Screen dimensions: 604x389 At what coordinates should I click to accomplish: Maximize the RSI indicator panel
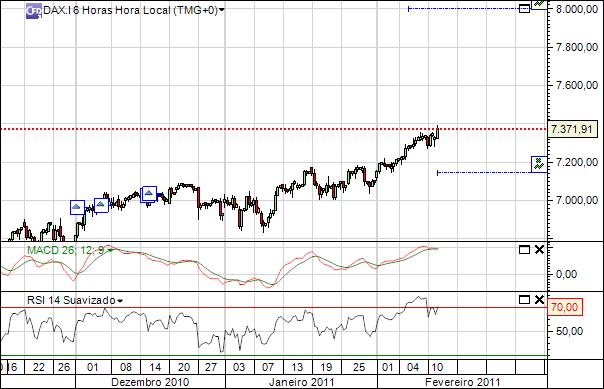(524, 300)
